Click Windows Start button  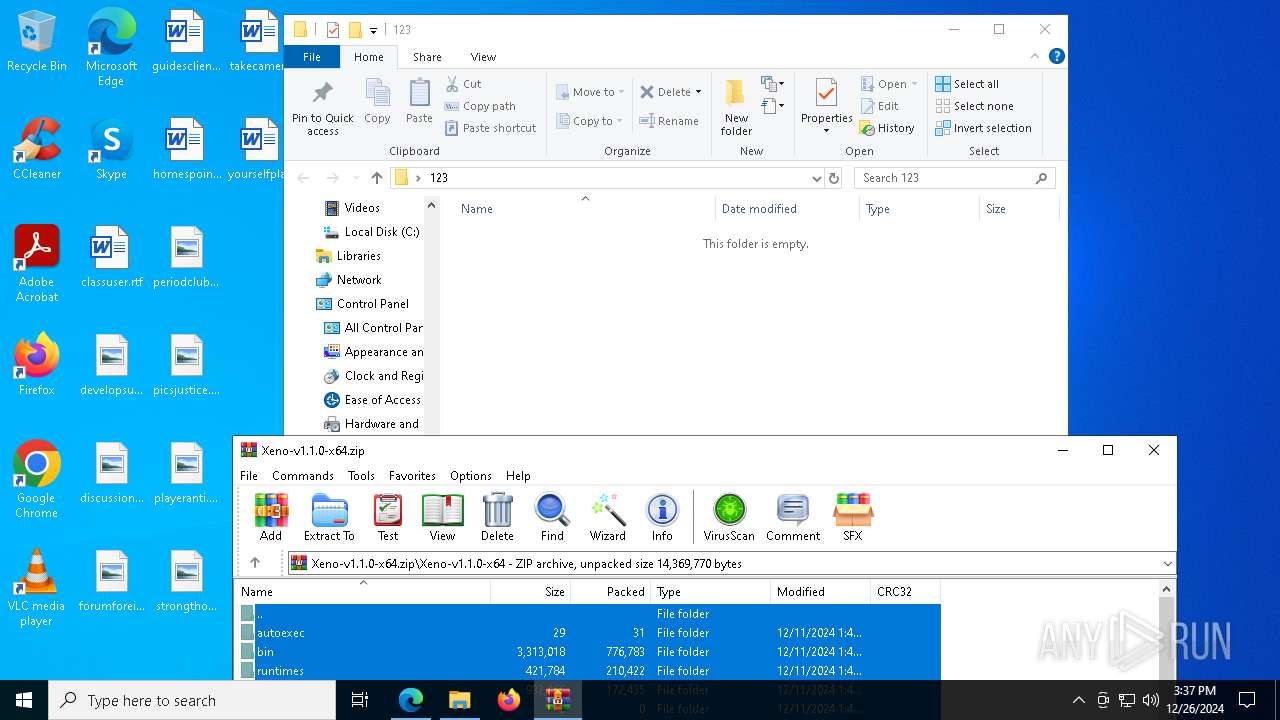click(x=24, y=700)
